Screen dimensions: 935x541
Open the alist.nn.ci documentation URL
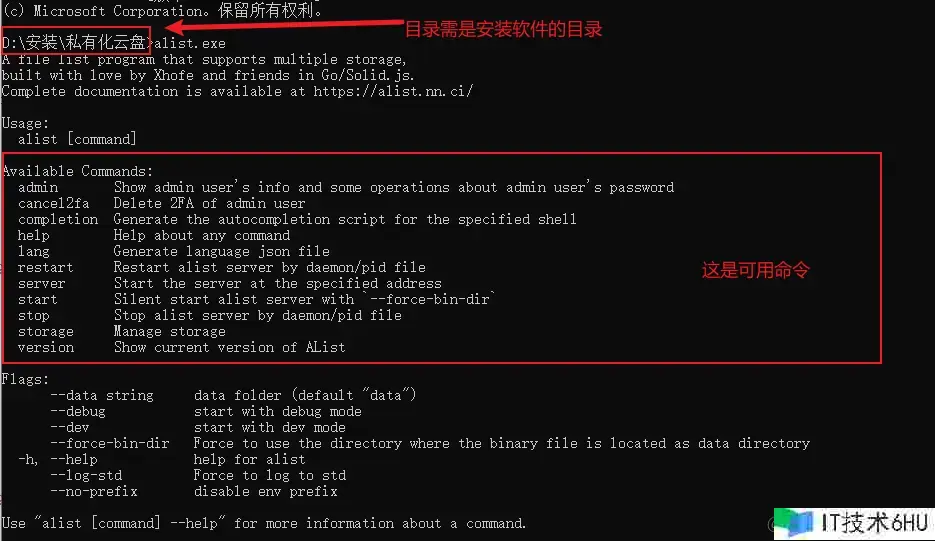[393, 91]
